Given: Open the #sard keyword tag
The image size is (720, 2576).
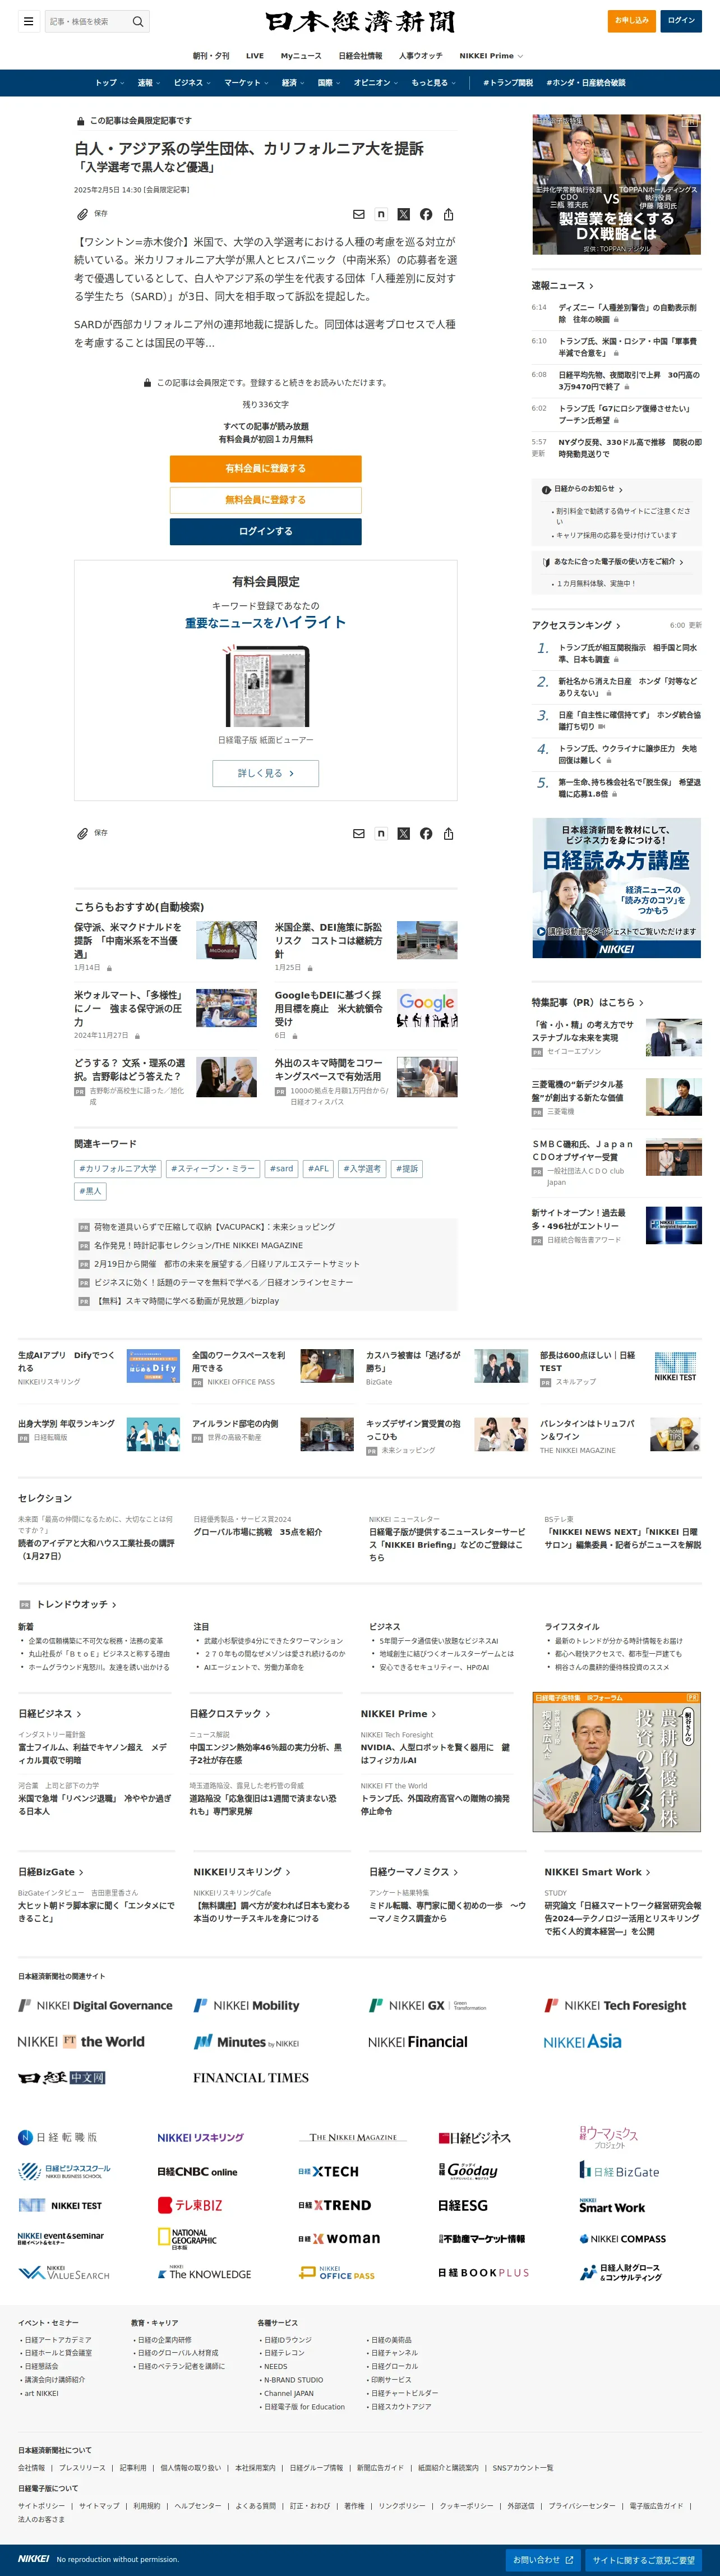Looking at the screenshot, I should 281,1168.
